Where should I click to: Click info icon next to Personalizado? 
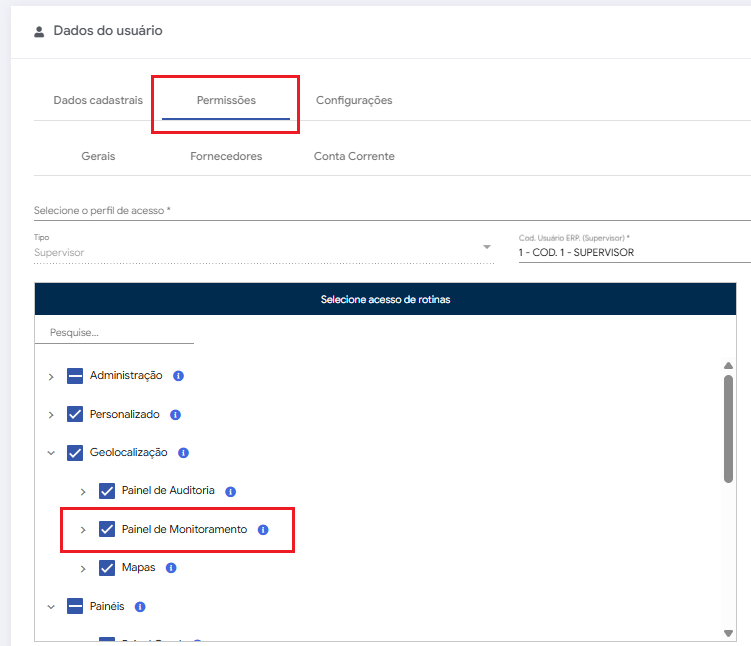click(175, 414)
